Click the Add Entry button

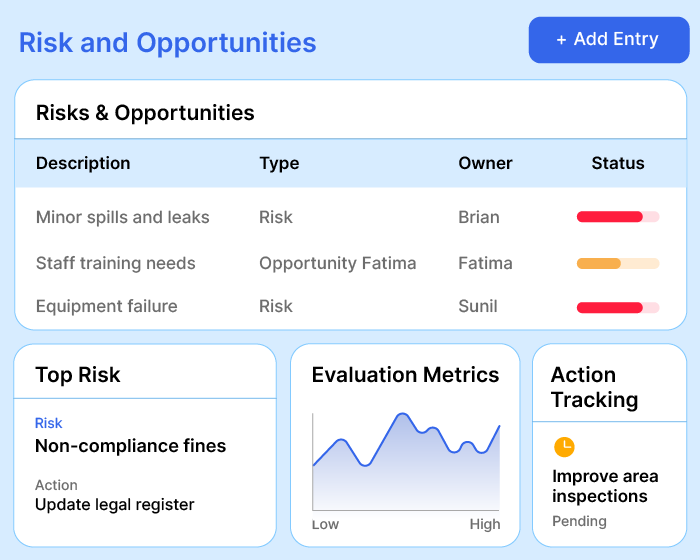pos(608,40)
